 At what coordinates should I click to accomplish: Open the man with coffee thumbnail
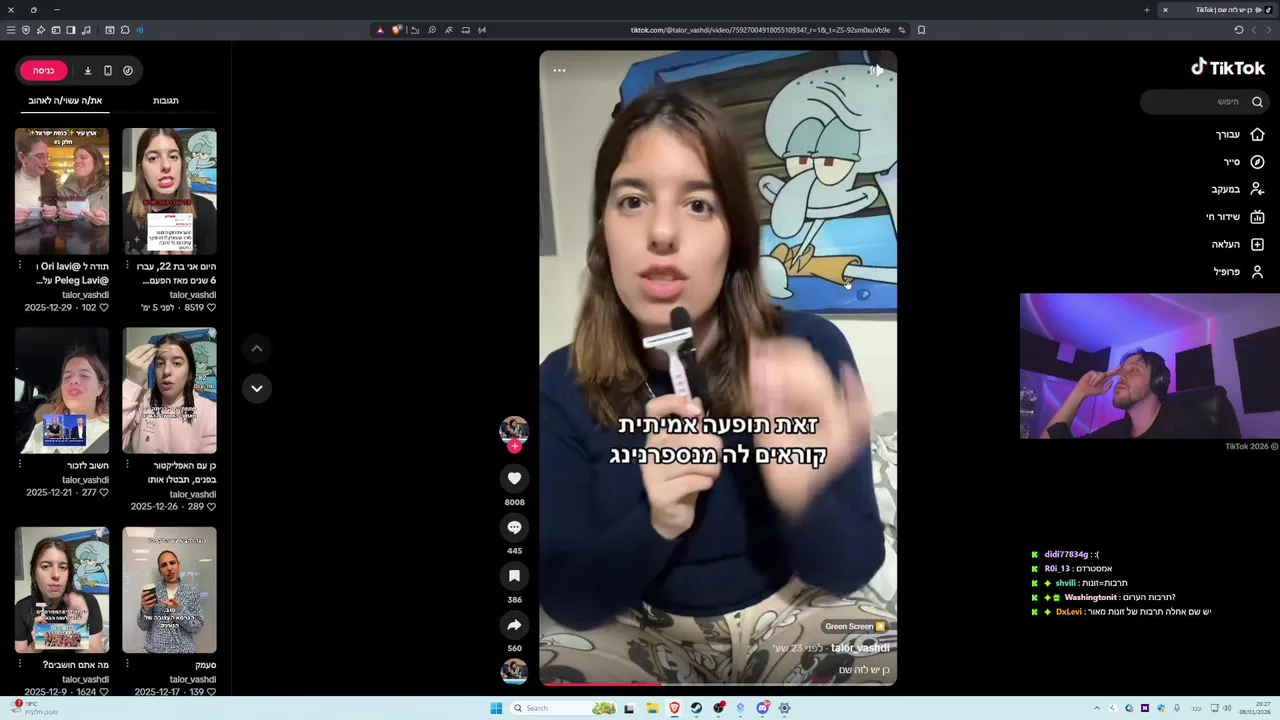pos(169,590)
